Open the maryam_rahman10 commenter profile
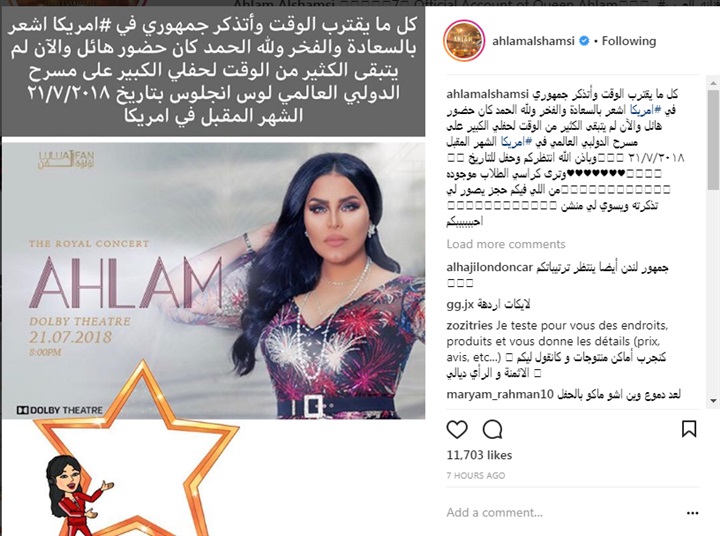This screenshot has height=536, width=720. [500, 394]
